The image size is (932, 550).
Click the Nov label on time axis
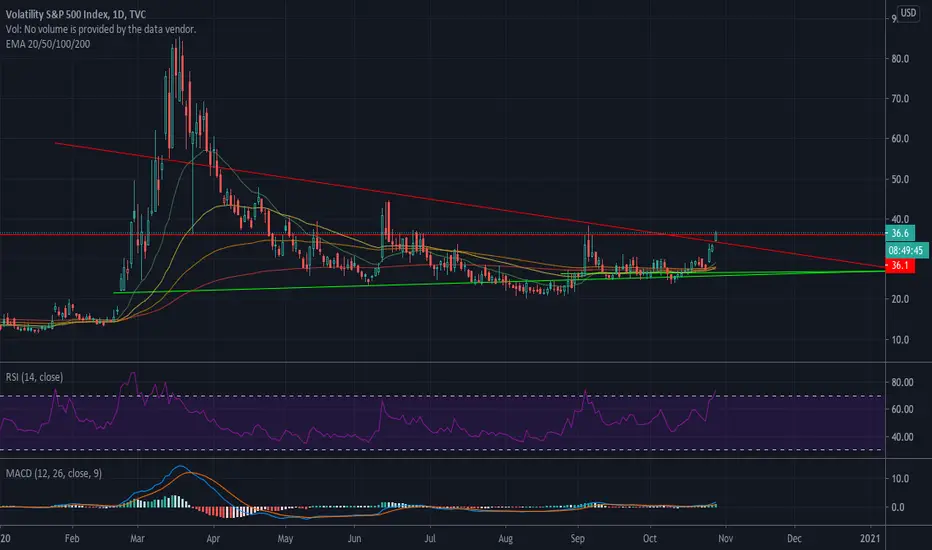pyautogui.click(x=725, y=538)
